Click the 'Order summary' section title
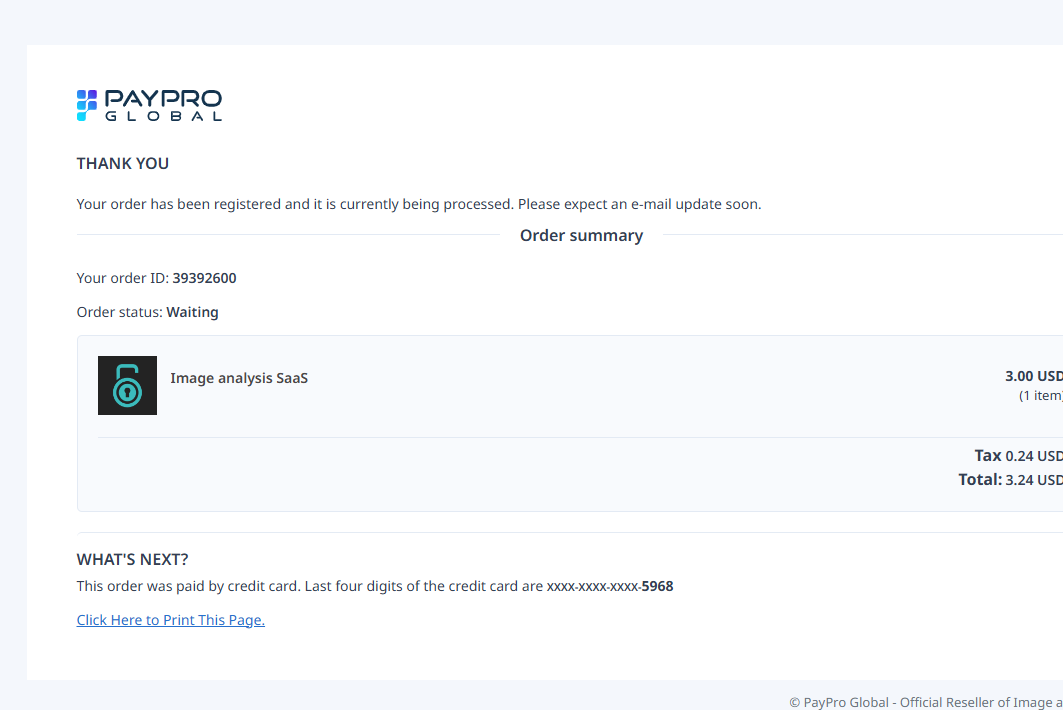1063x710 pixels. (581, 235)
